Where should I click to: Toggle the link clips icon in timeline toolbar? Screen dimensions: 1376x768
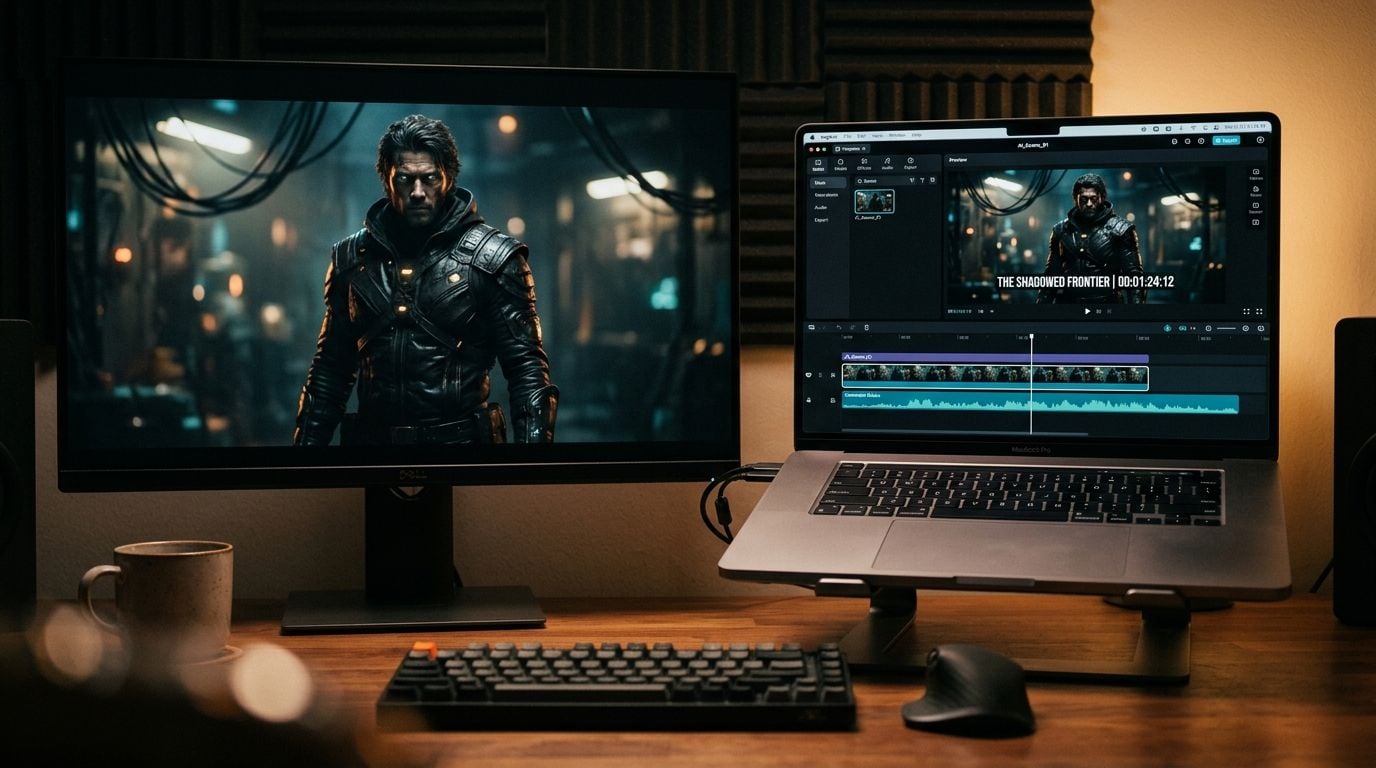(1183, 328)
